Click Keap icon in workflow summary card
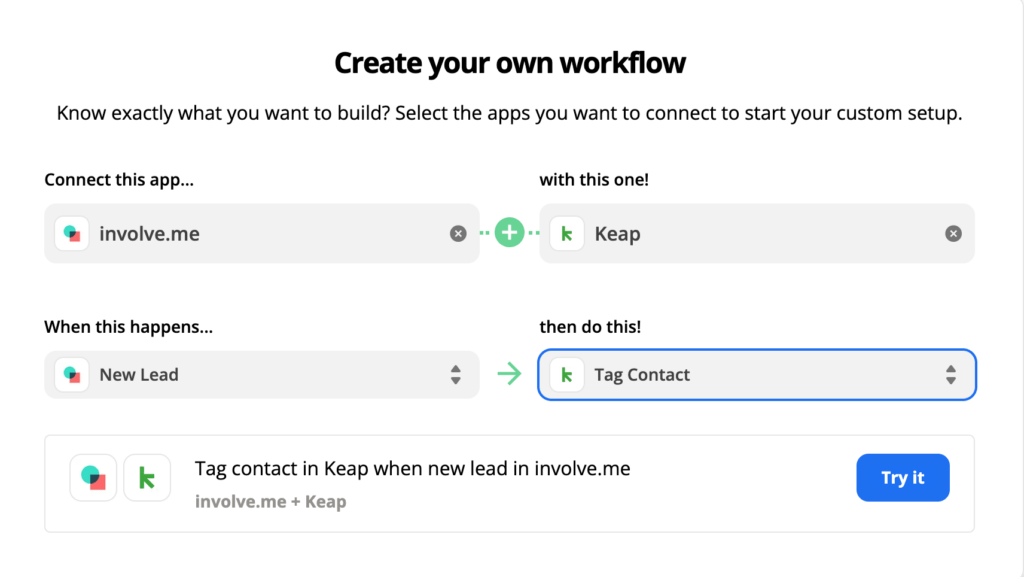The image size is (1024, 577). point(147,478)
